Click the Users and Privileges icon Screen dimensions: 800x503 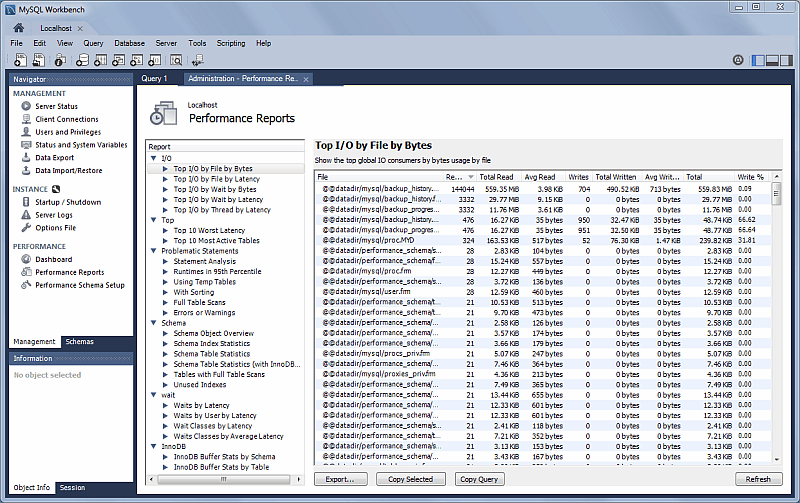click(25, 132)
